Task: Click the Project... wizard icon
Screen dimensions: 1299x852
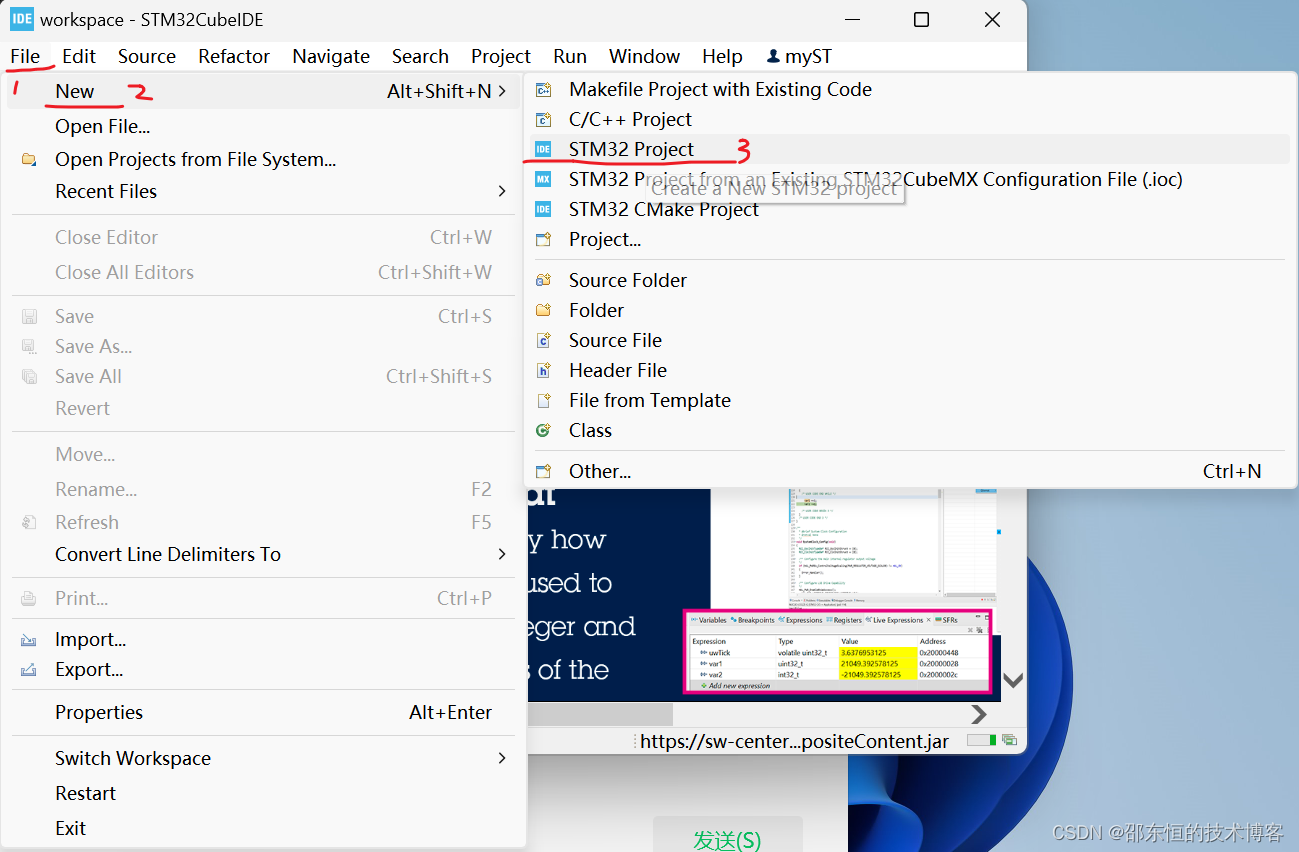Action: coord(543,239)
